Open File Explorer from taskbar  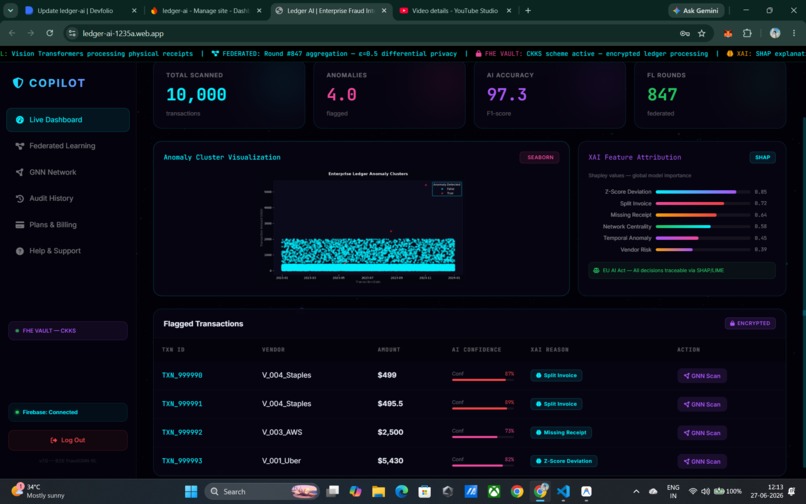tap(379, 492)
